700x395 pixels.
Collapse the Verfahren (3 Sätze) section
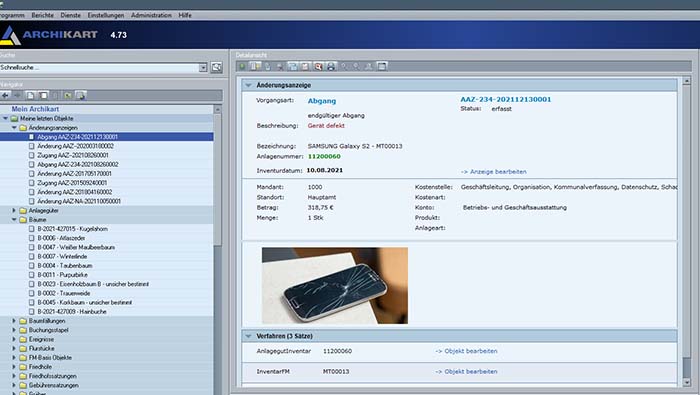[249, 336]
